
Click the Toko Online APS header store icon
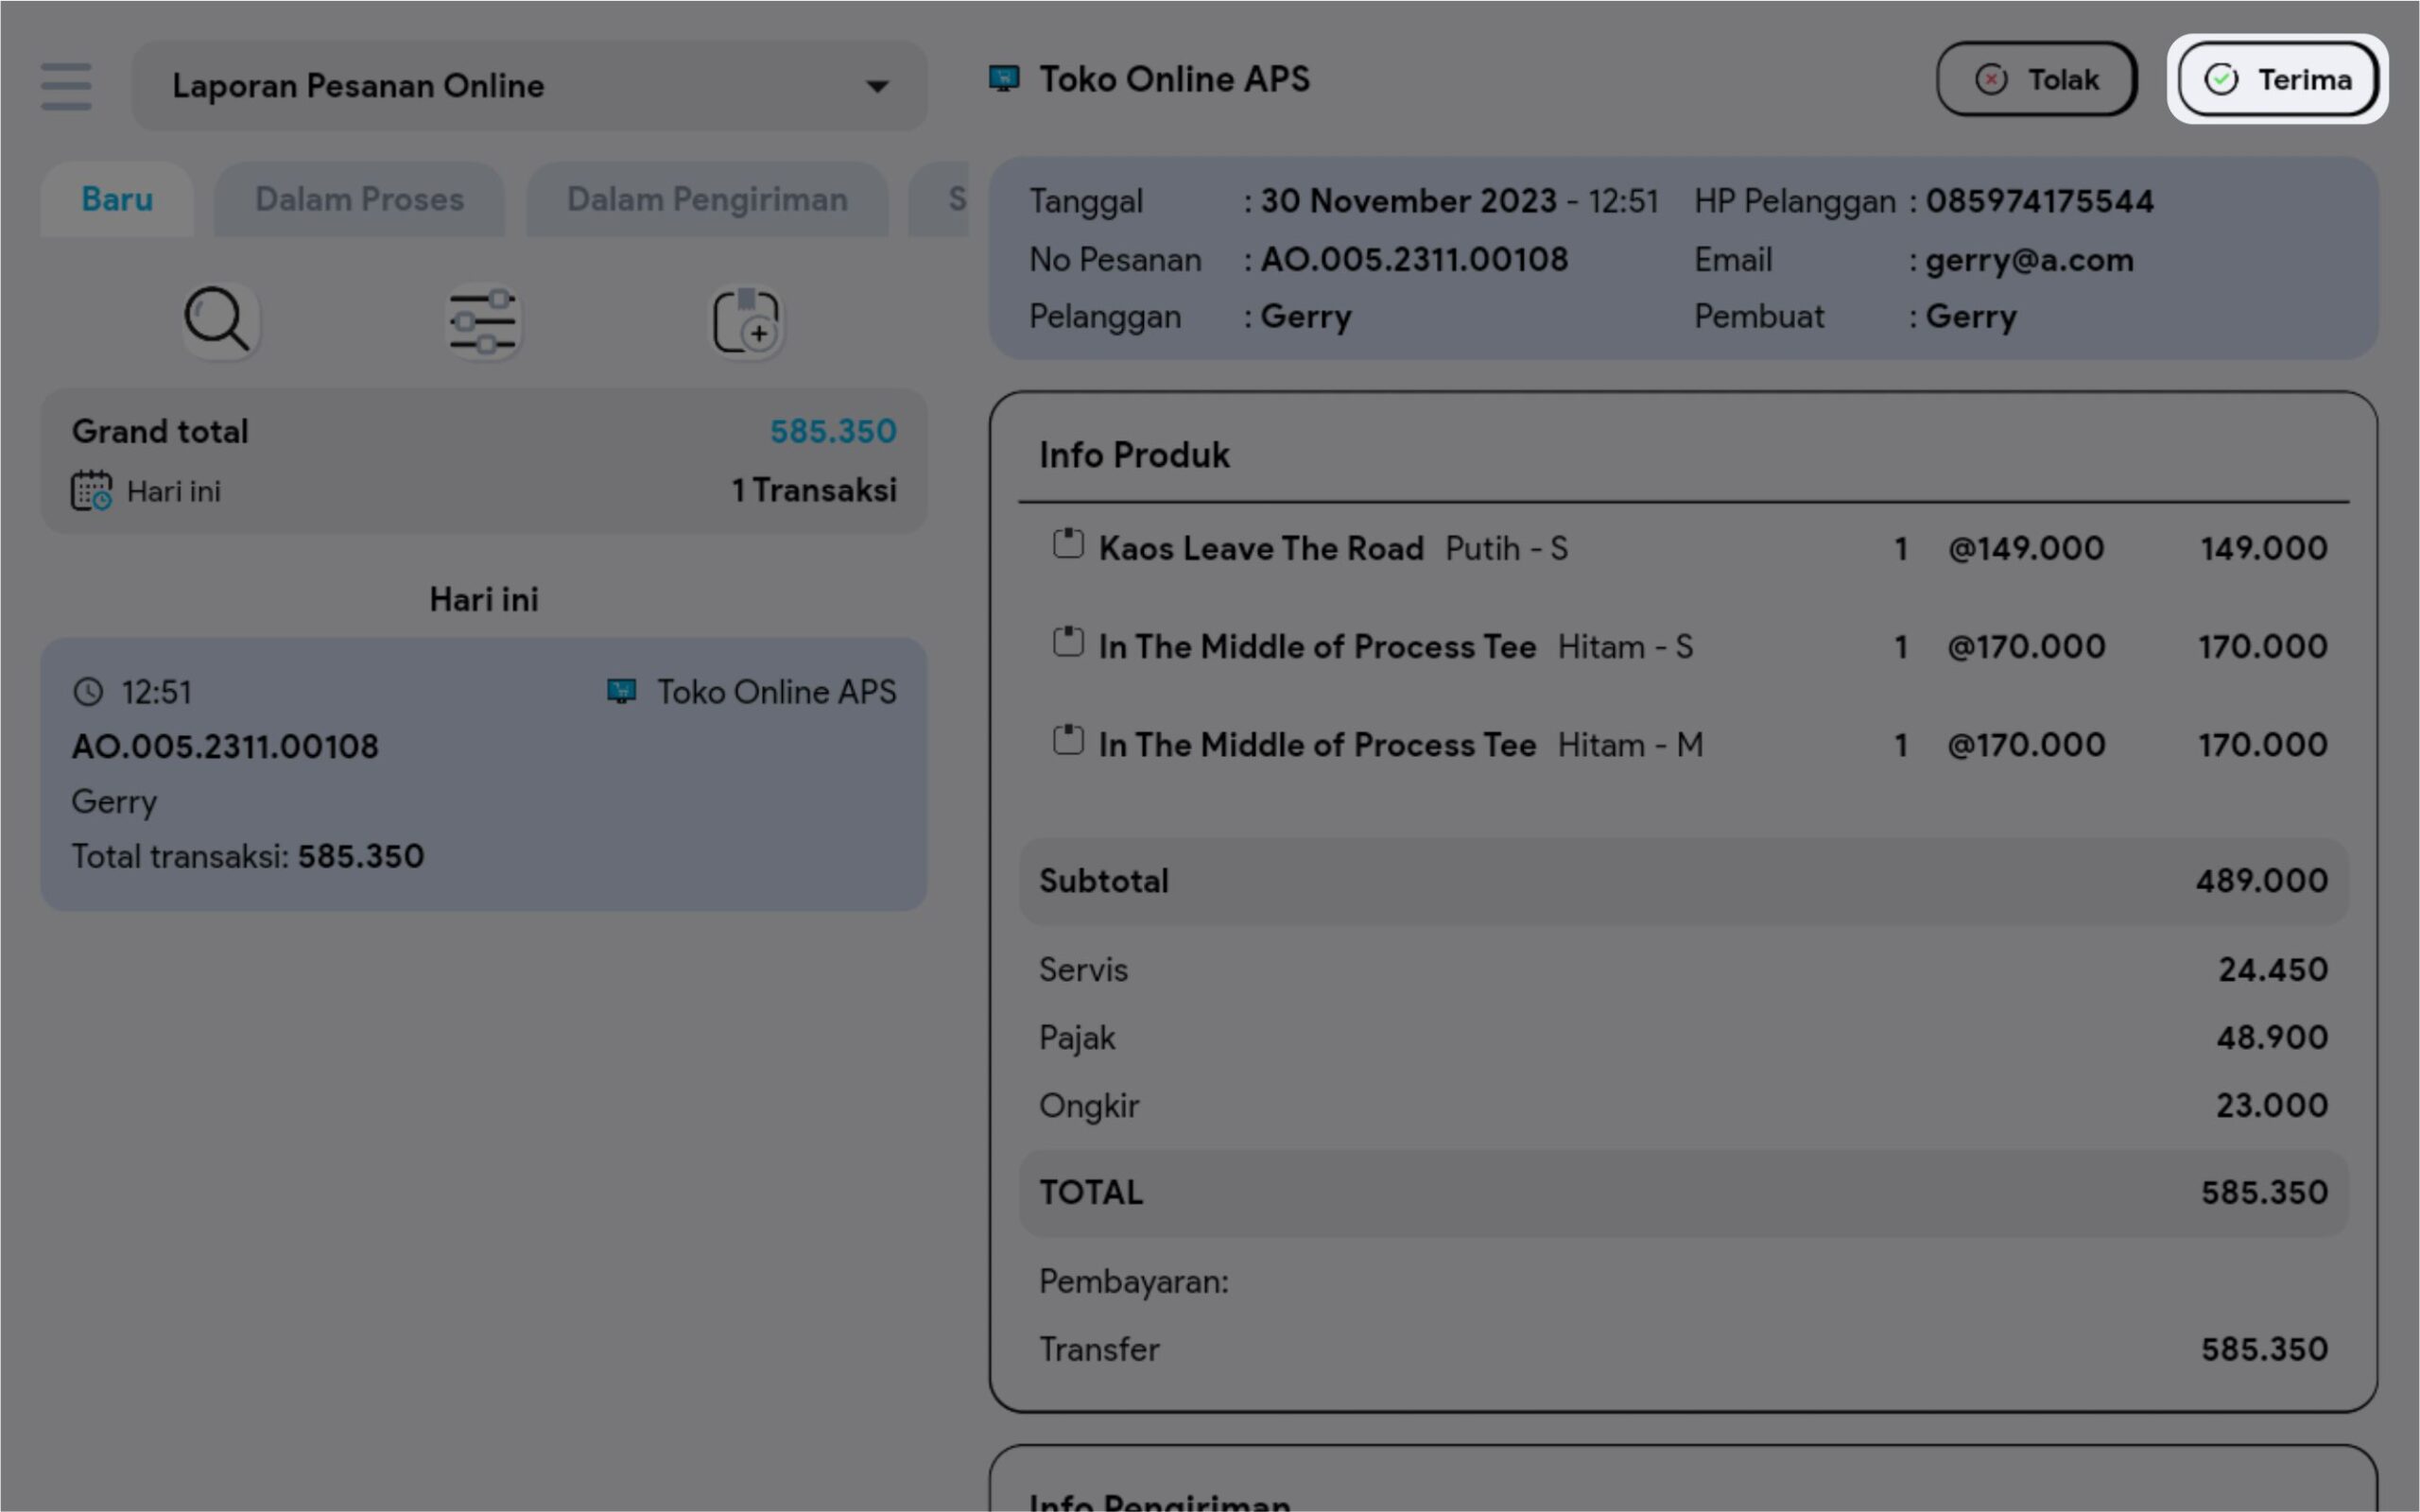pos(1004,79)
